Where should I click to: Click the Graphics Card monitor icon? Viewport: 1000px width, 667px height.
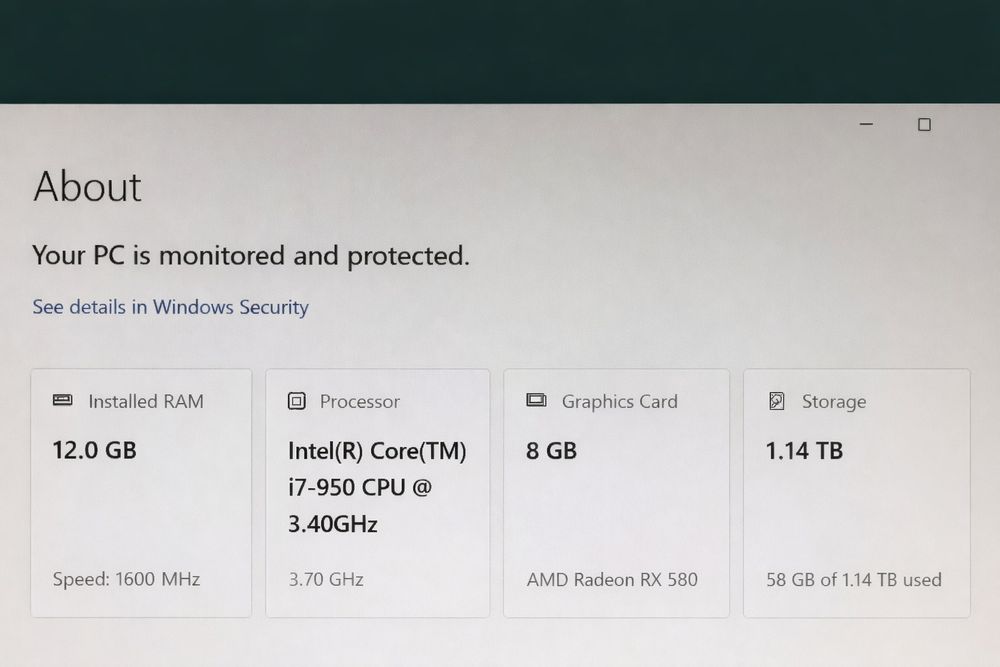(x=536, y=400)
